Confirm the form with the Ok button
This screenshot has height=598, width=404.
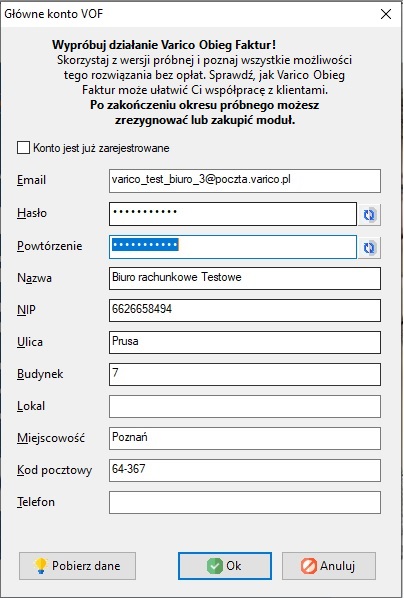(225, 566)
